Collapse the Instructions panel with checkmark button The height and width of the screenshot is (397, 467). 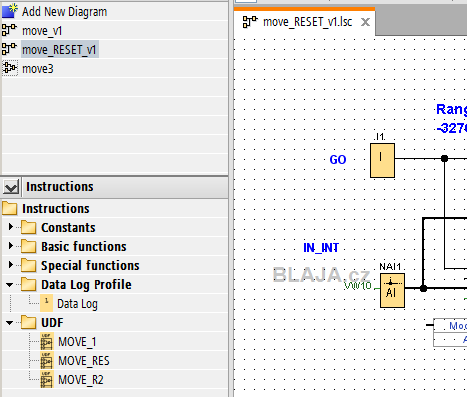[11, 187]
